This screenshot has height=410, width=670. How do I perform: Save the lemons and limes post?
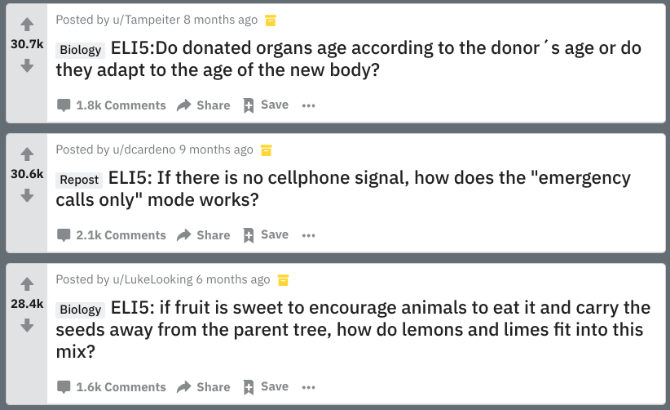pyautogui.click(x=266, y=387)
